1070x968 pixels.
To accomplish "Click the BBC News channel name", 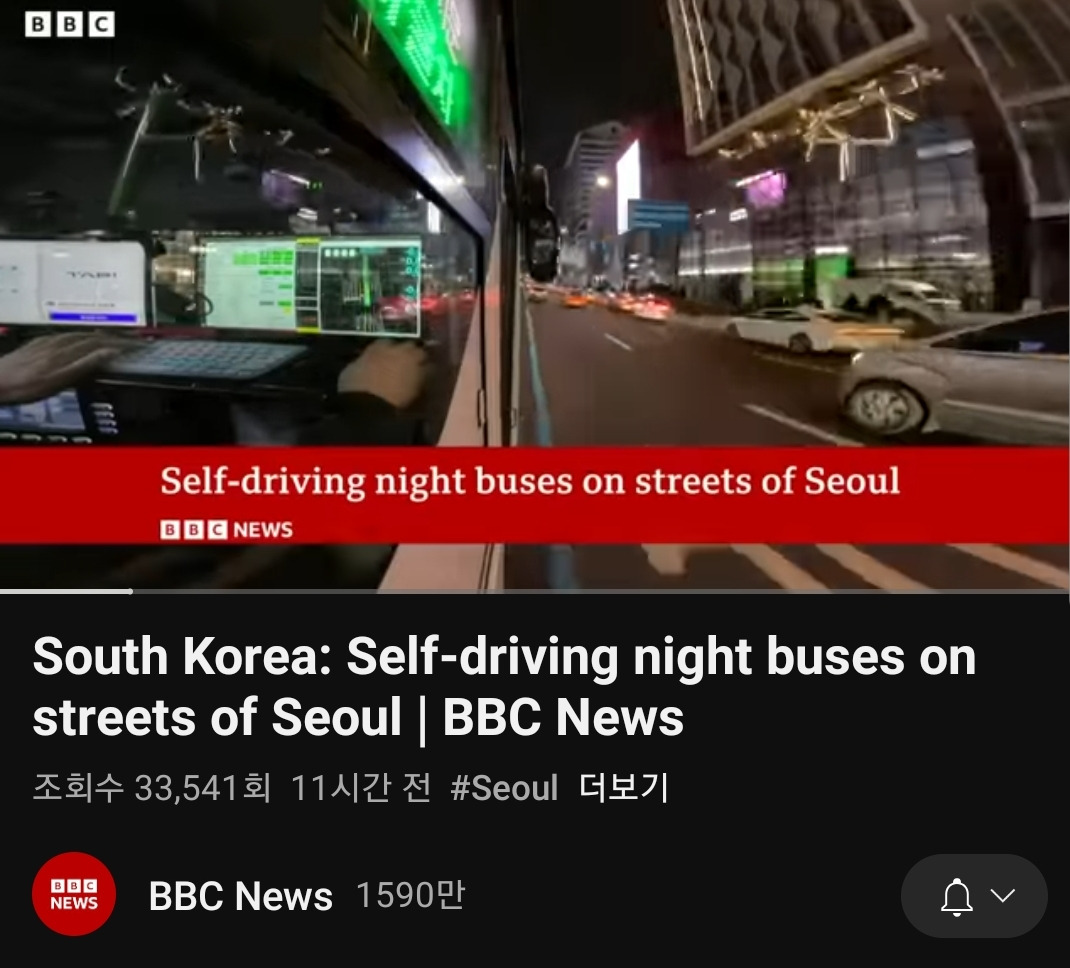I will point(240,896).
